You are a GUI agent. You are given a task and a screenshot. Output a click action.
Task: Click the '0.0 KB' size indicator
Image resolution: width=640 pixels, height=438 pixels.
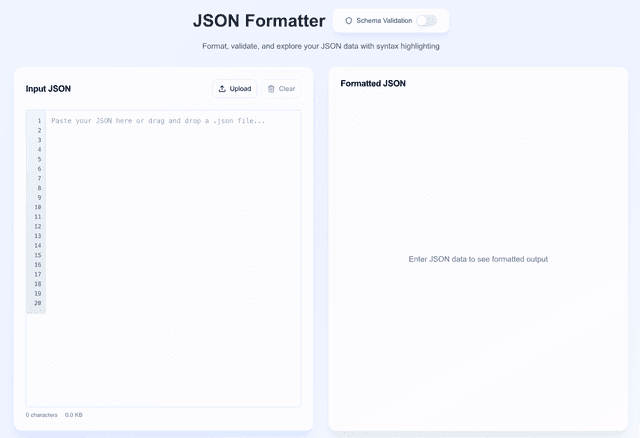(74, 414)
